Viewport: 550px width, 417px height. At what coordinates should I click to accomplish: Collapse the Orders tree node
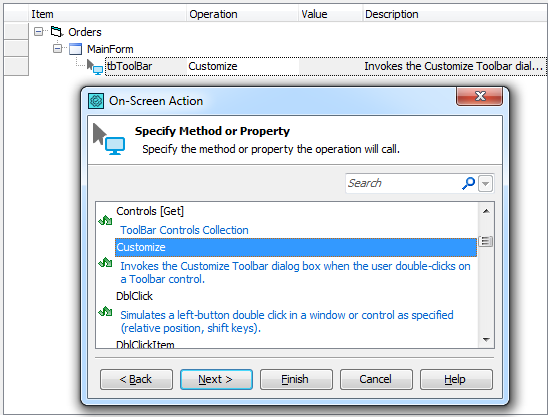point(39,32)
